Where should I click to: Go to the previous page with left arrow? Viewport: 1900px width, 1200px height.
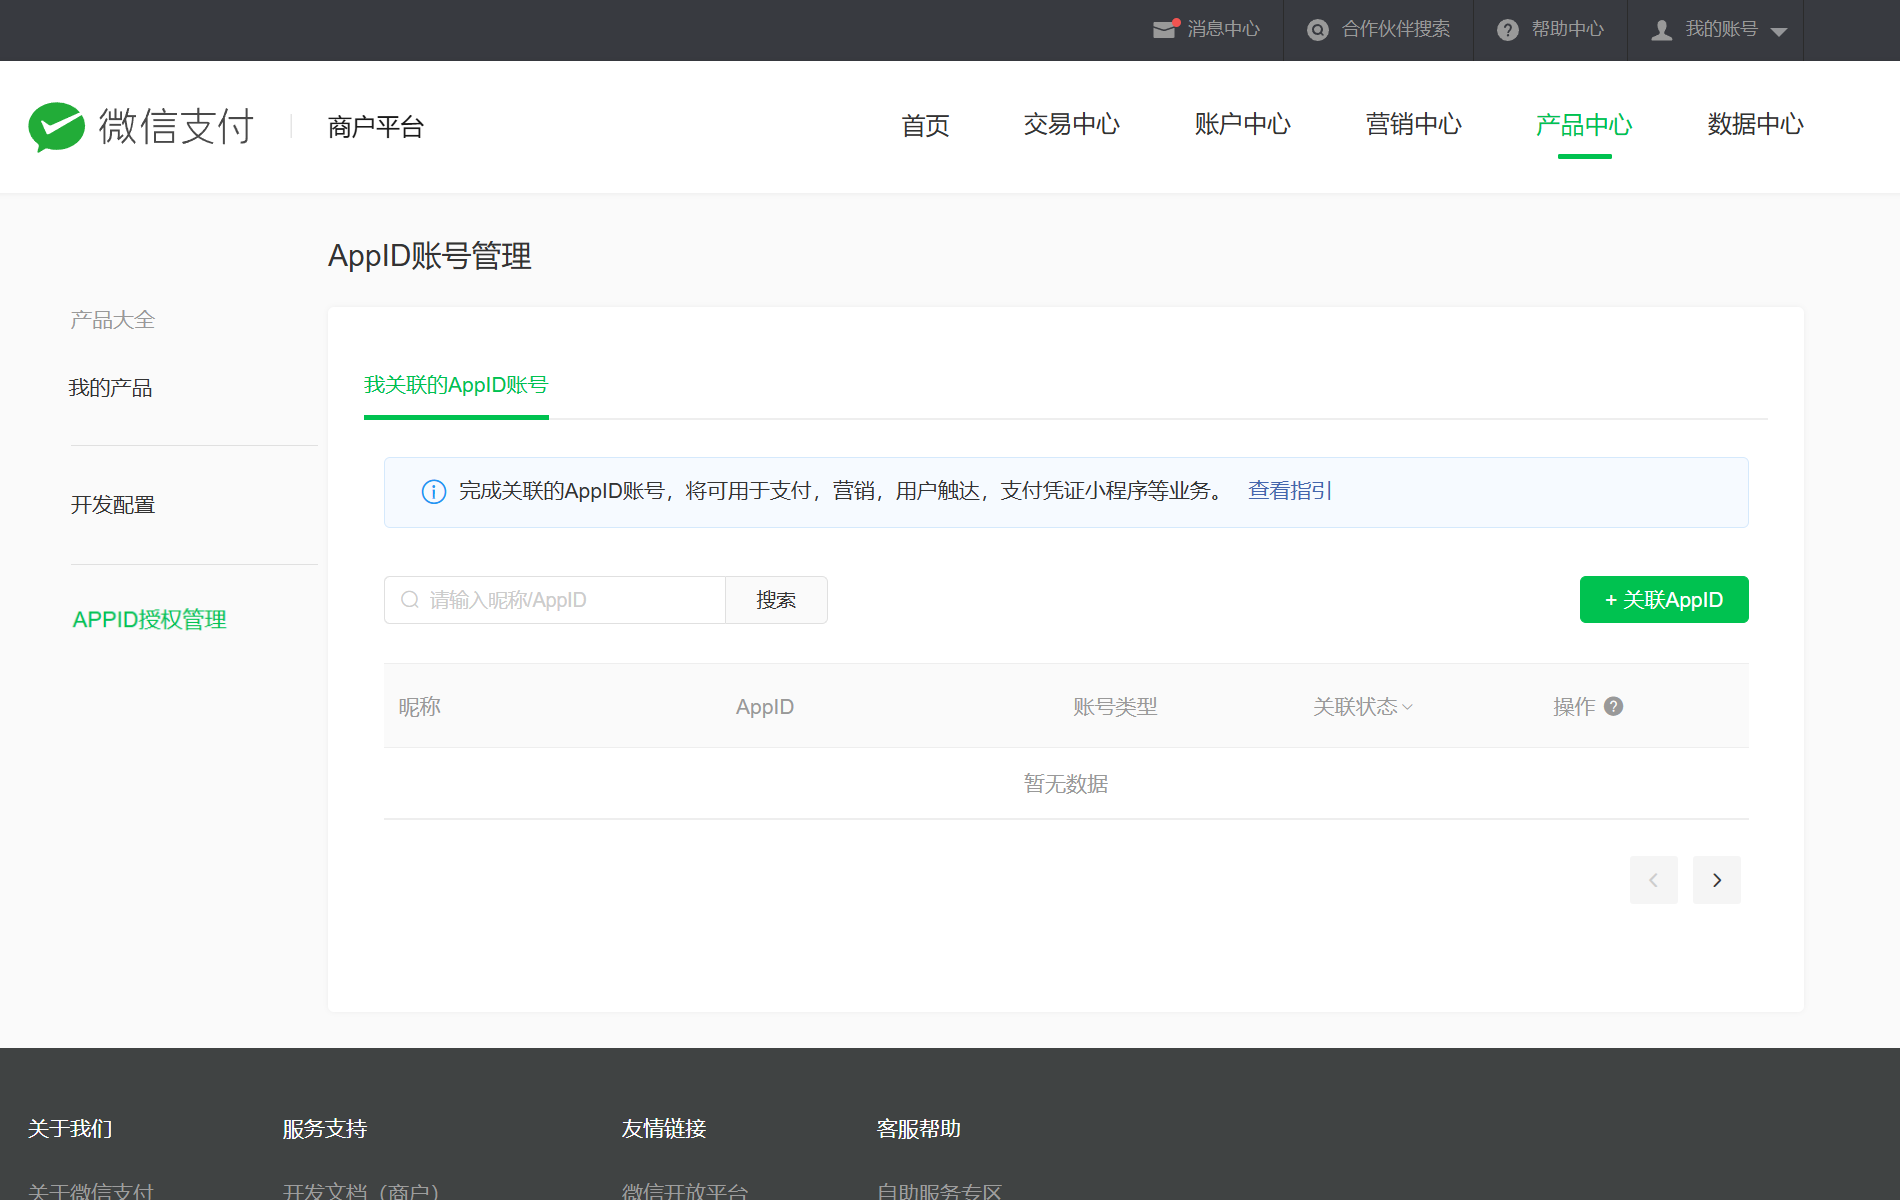(x=1654, y=880)
